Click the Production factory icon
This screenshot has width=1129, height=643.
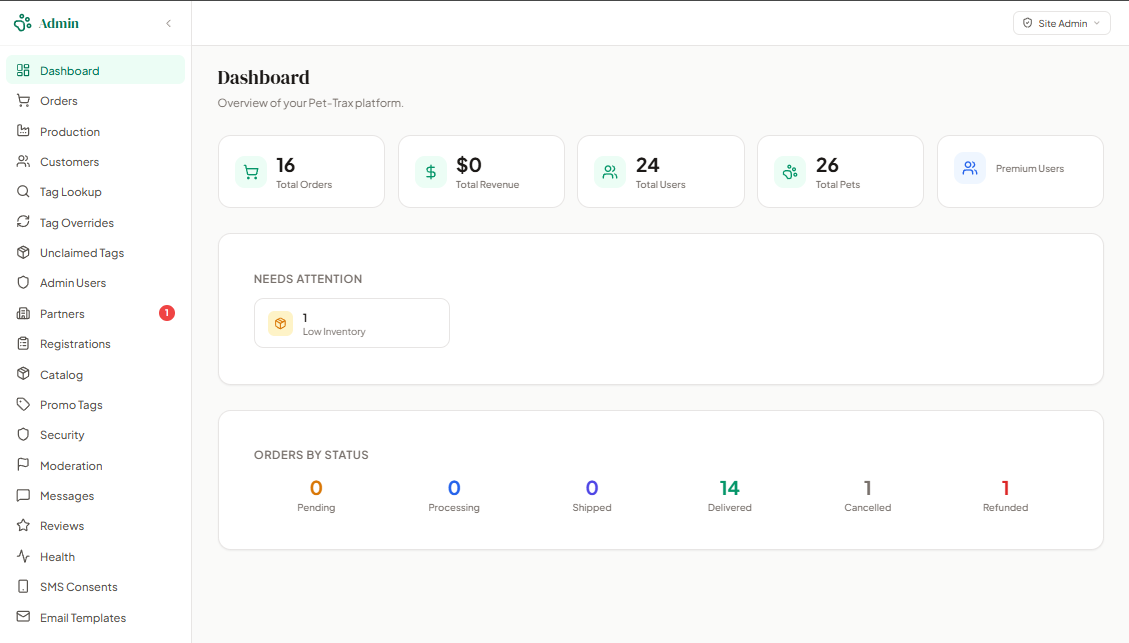click(23, 131)
